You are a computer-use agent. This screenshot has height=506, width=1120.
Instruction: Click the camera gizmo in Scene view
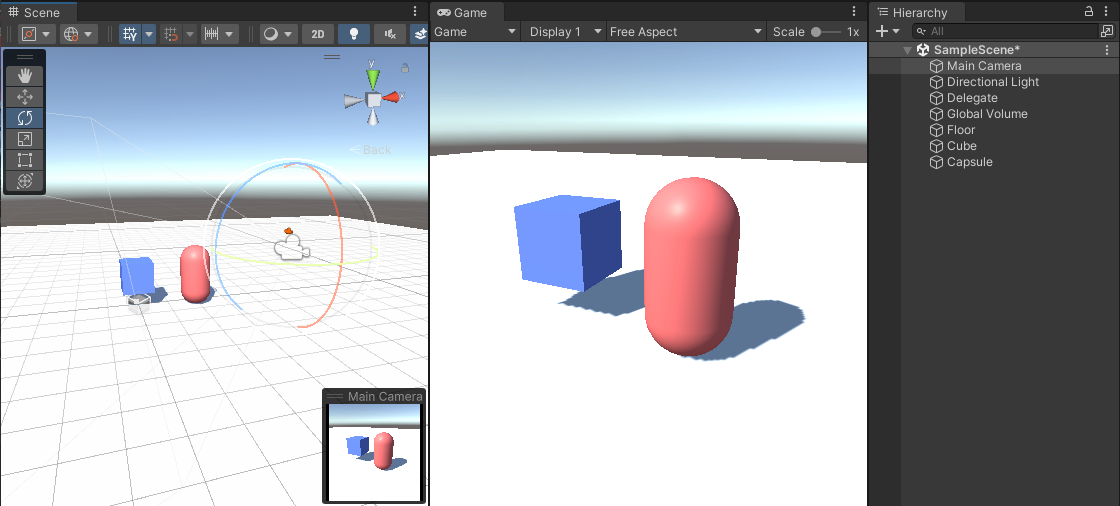tap(291, 248)
